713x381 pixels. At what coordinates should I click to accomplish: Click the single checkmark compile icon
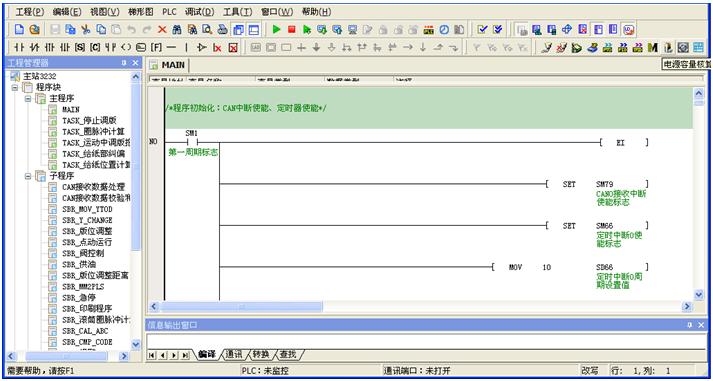point(482,30)
